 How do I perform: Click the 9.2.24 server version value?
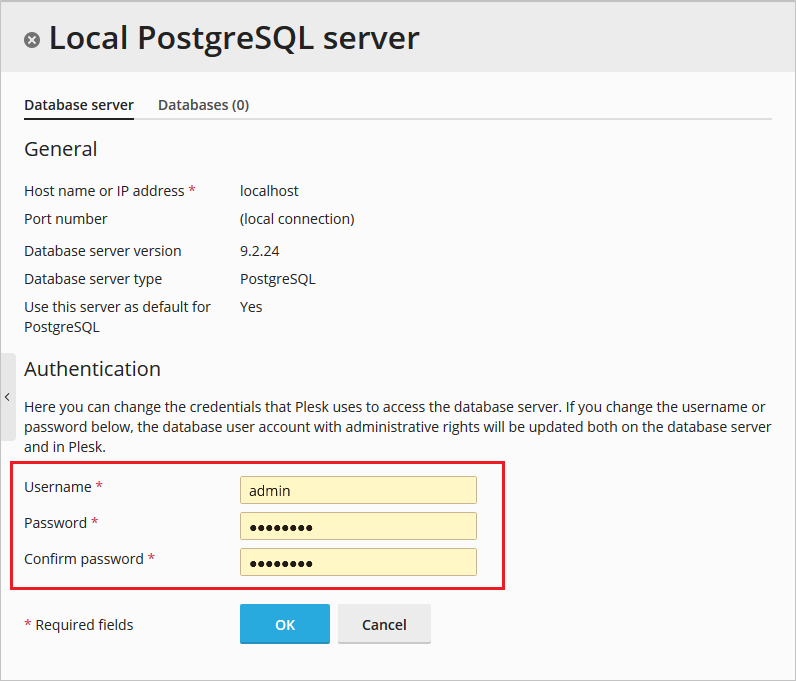(x=261, y=250)
